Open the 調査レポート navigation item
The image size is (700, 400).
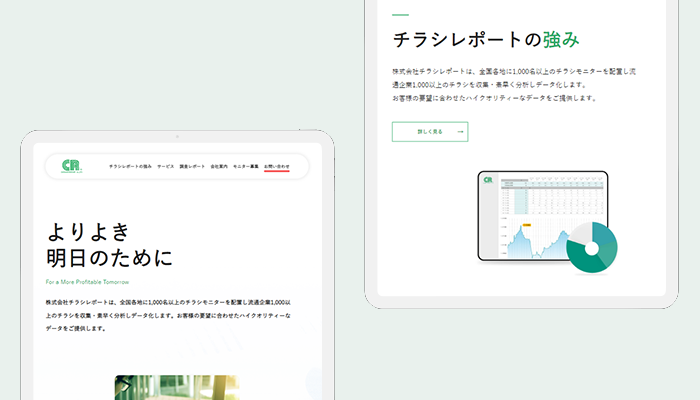click(192, 167)
